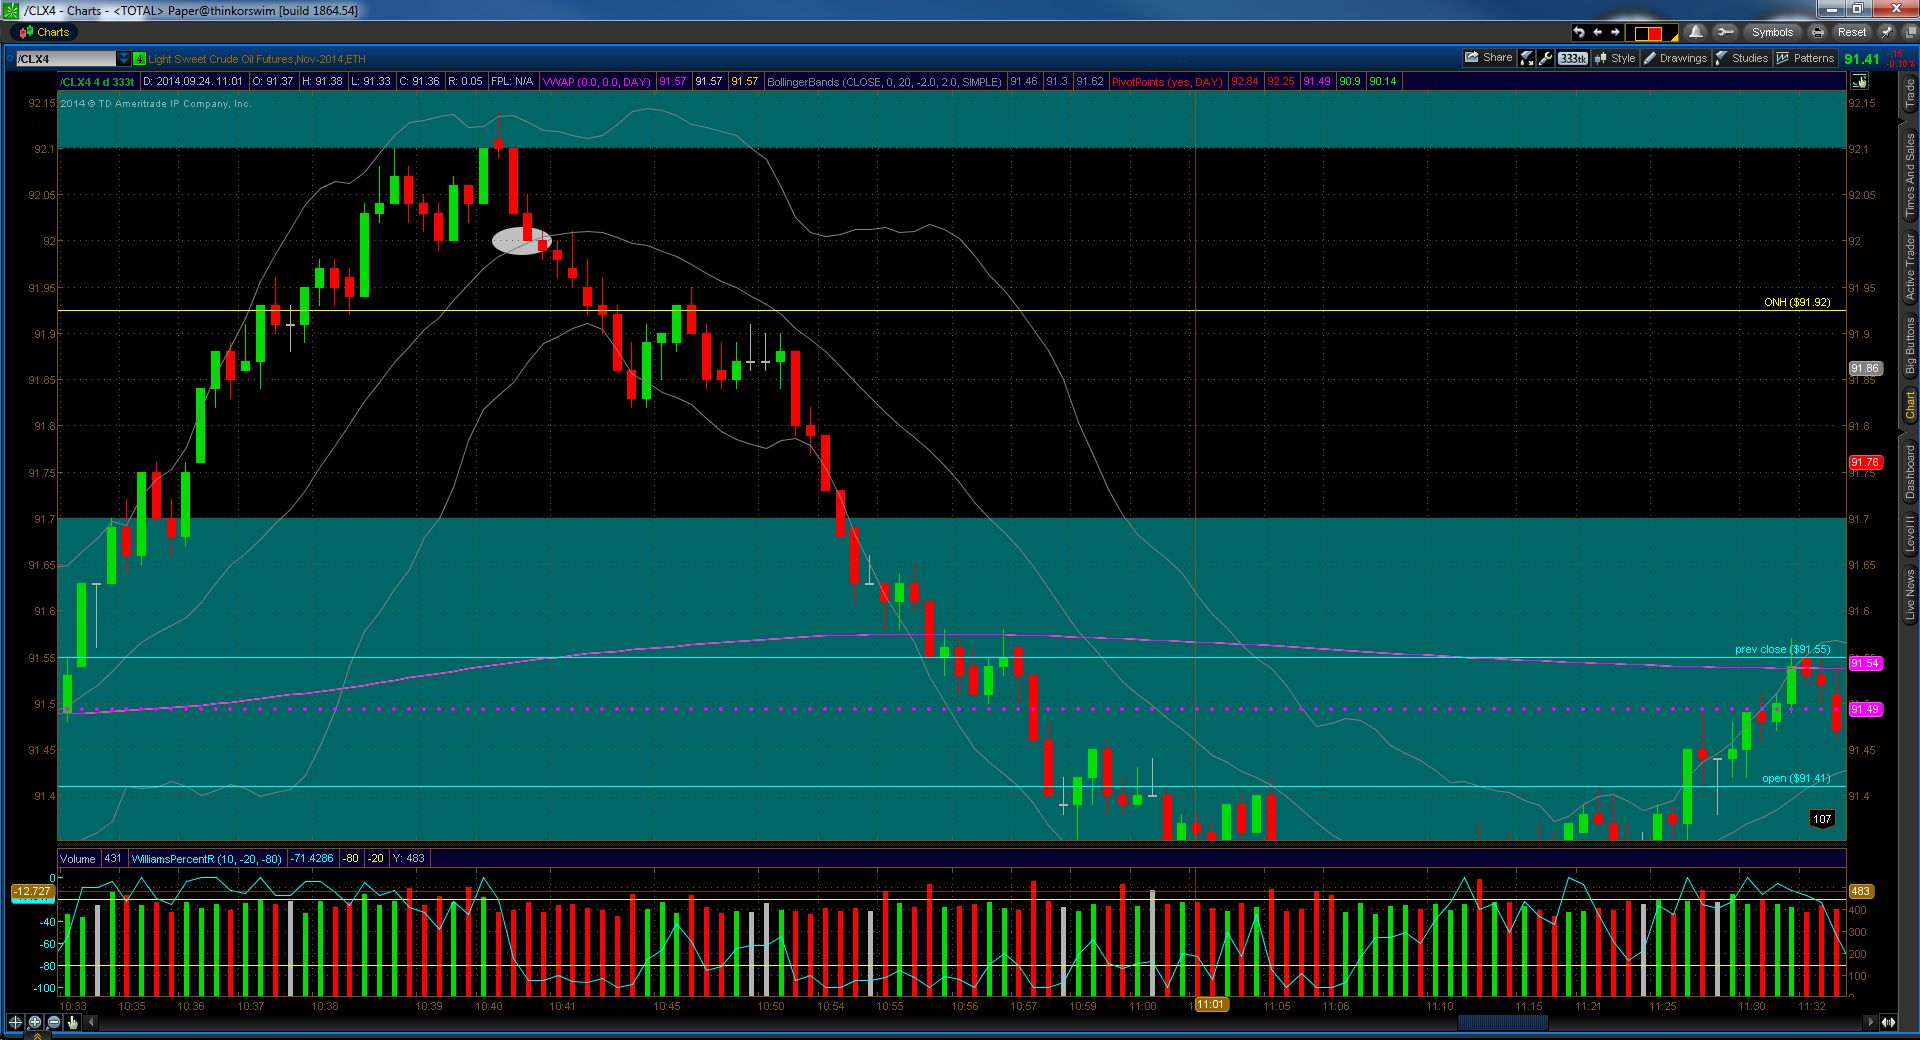
Task: Click the Symbols button
Action: (x=1772, y=32)
